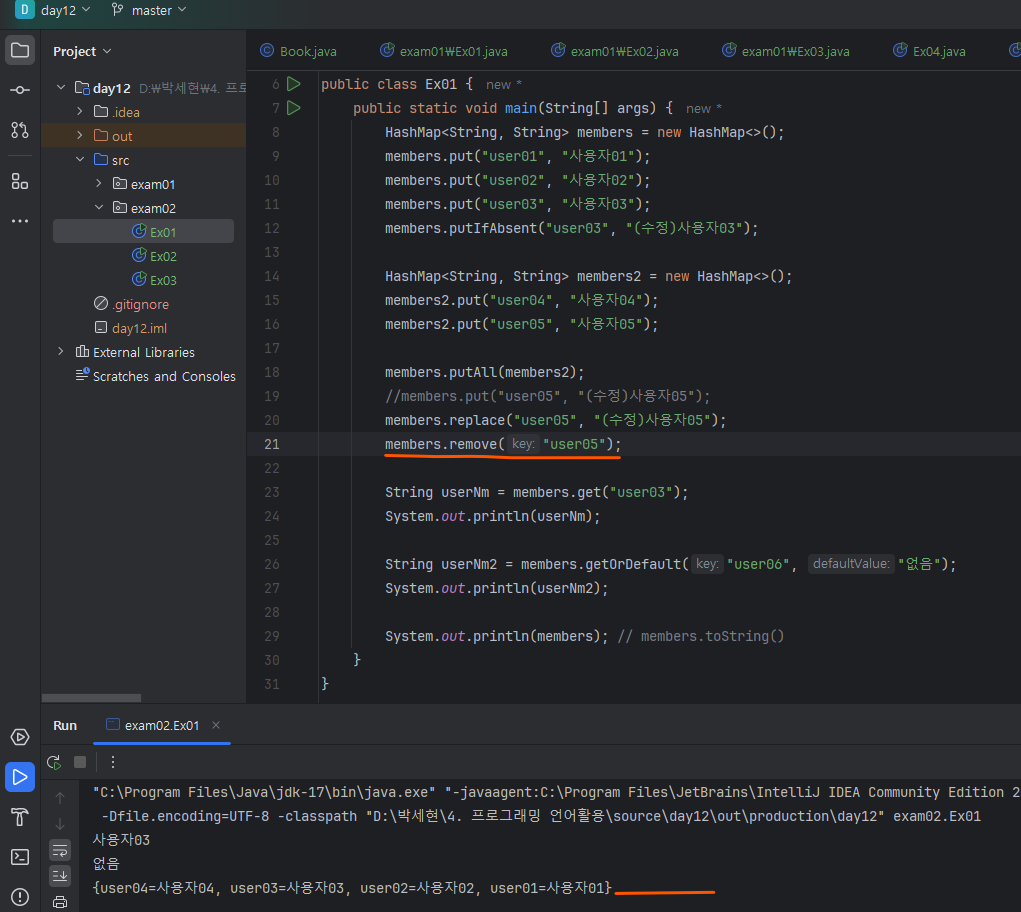Viewport: 1021px width, 912px height.
Task: Open Ex02 class in project tree
Action: coord(163,256)
